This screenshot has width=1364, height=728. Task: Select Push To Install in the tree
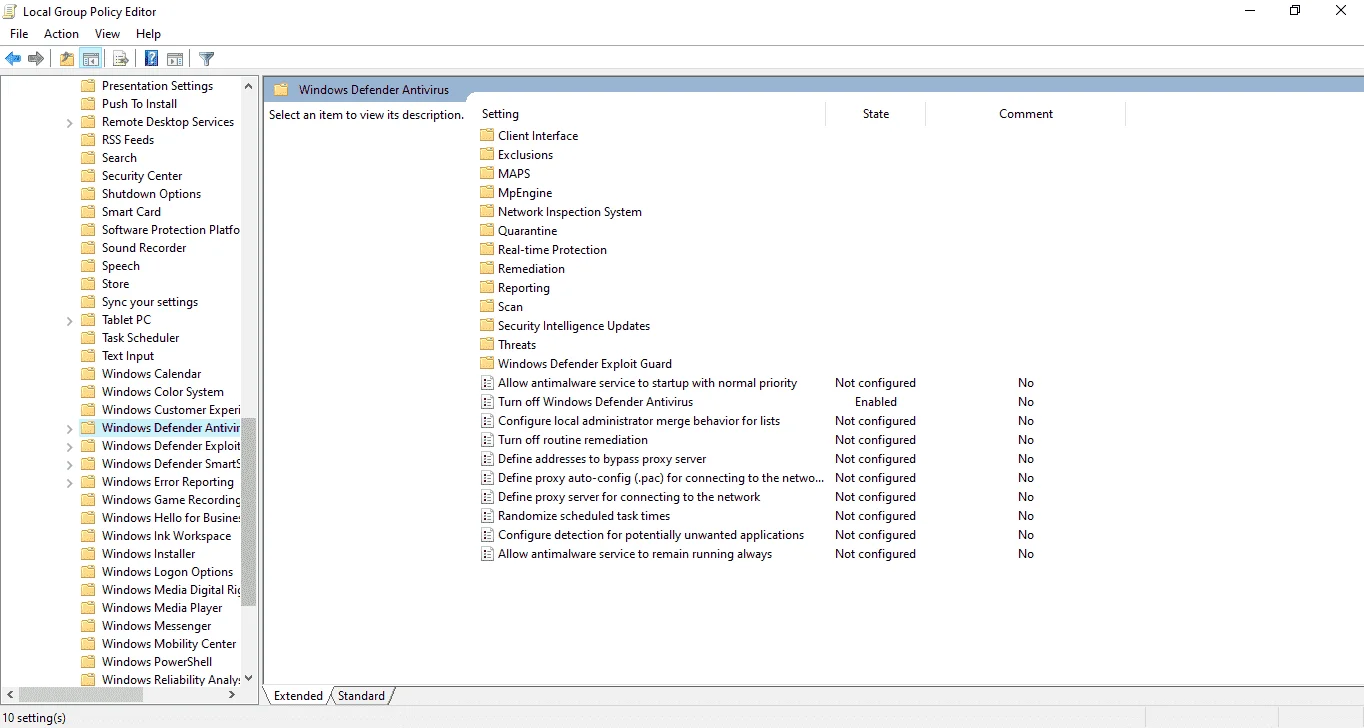(x=139, y=104)
